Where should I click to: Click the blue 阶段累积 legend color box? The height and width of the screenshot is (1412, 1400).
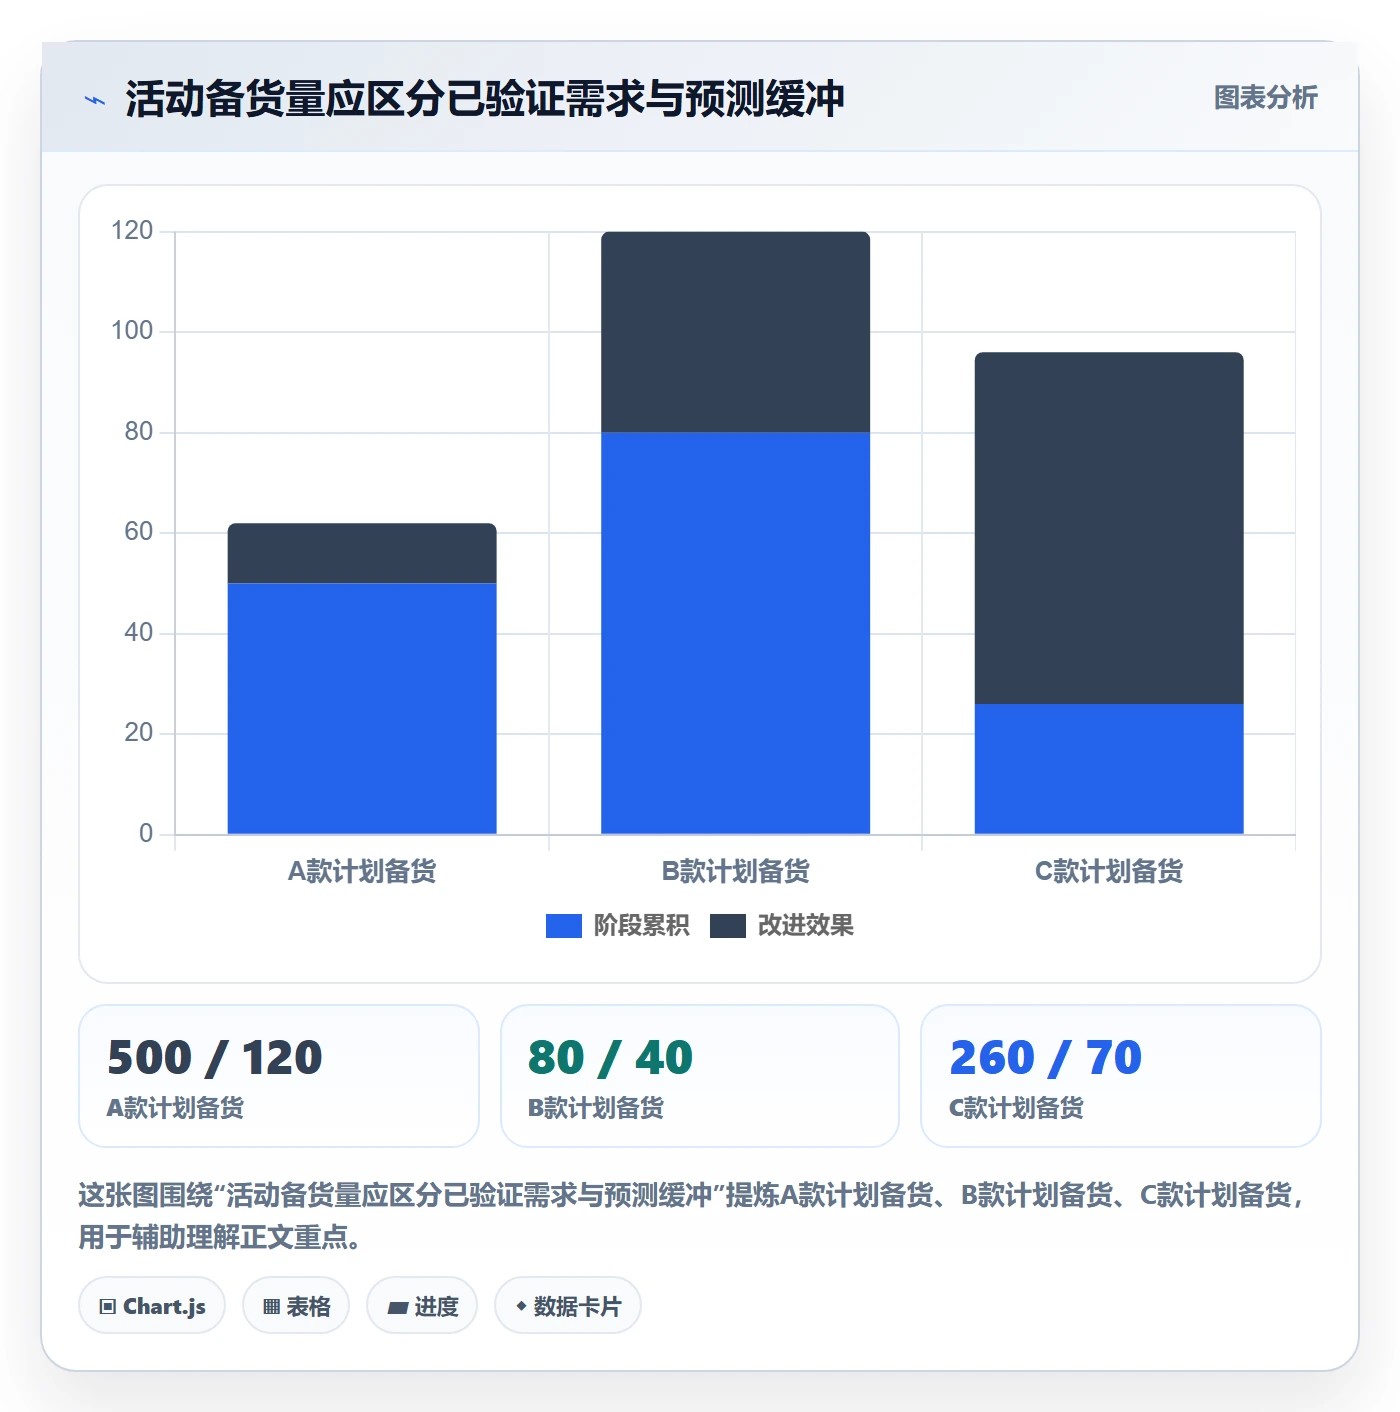(x=564, y=926)
